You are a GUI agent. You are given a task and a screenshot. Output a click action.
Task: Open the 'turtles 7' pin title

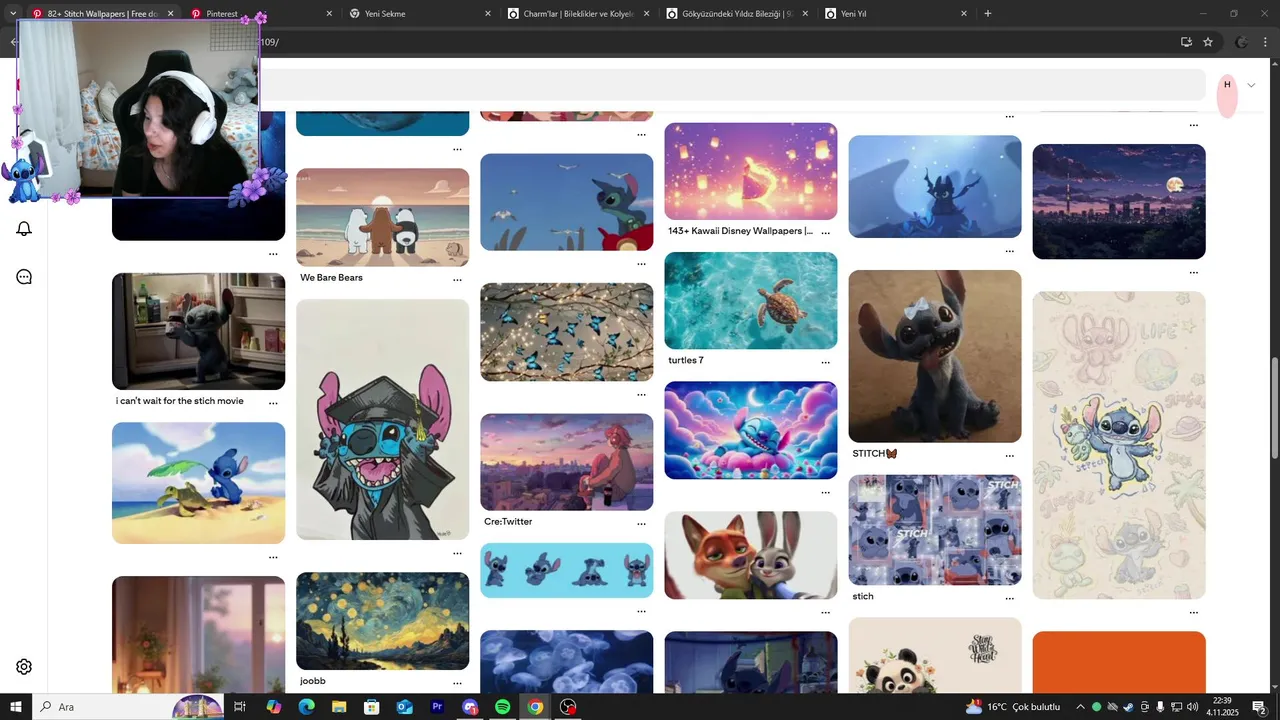pos(686,360)
